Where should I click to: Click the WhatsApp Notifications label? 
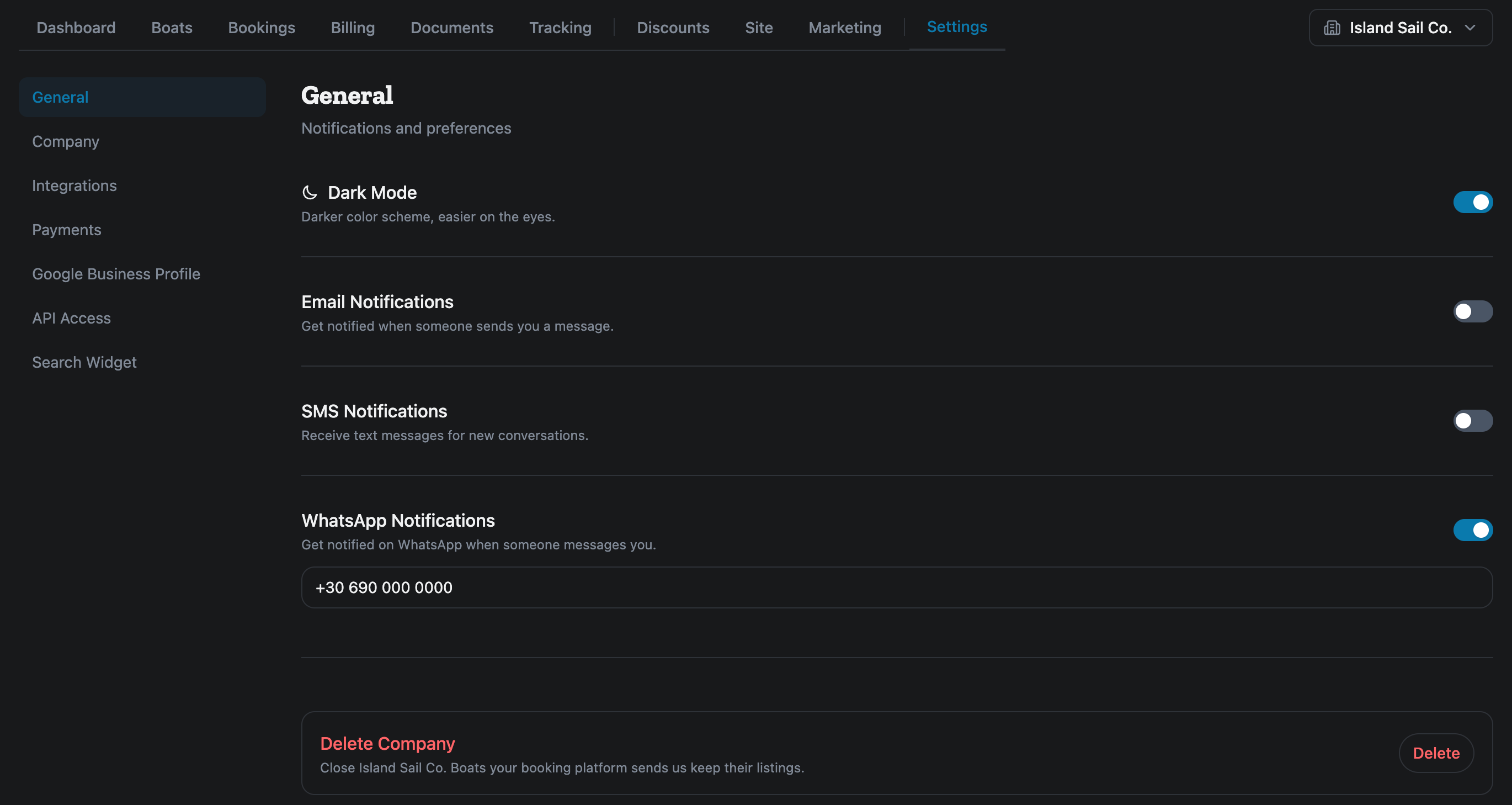(398, 521)
